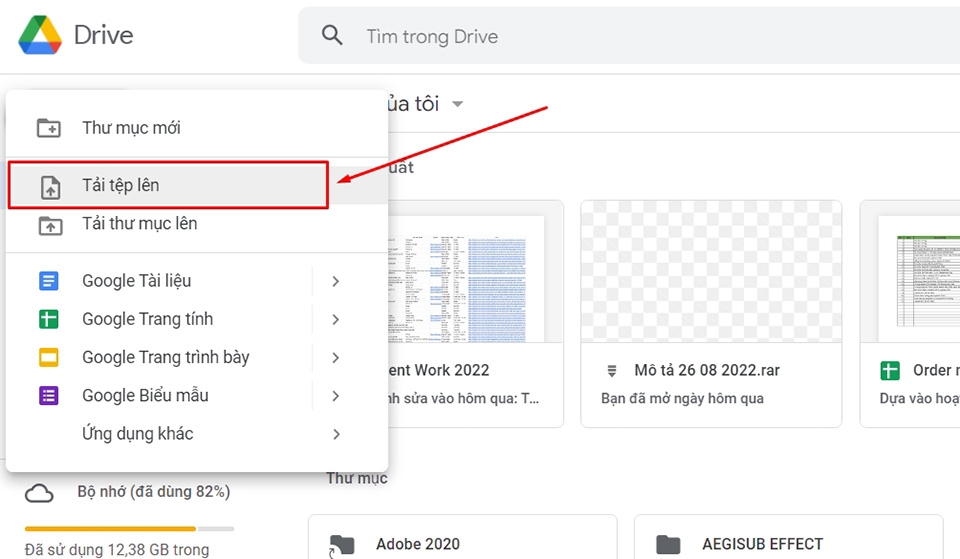Click the "Drive" title text
This screenshot has height=559, width=960.
103,36
